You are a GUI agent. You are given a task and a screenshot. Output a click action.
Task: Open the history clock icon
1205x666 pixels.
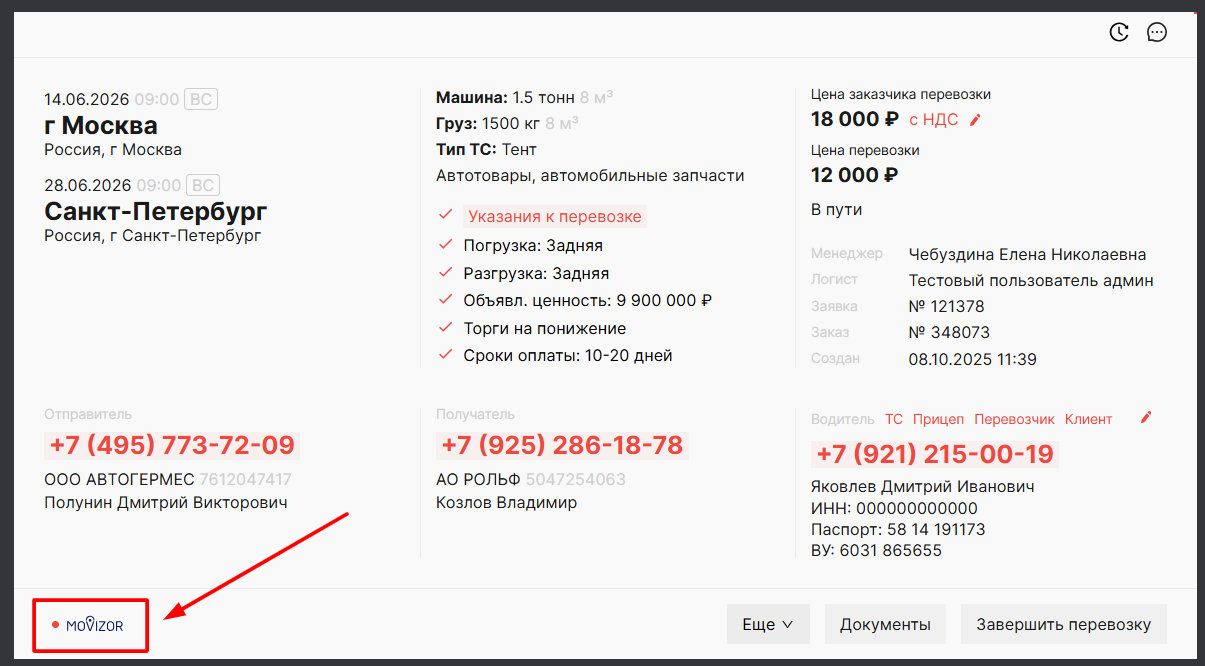point(1119,32)
